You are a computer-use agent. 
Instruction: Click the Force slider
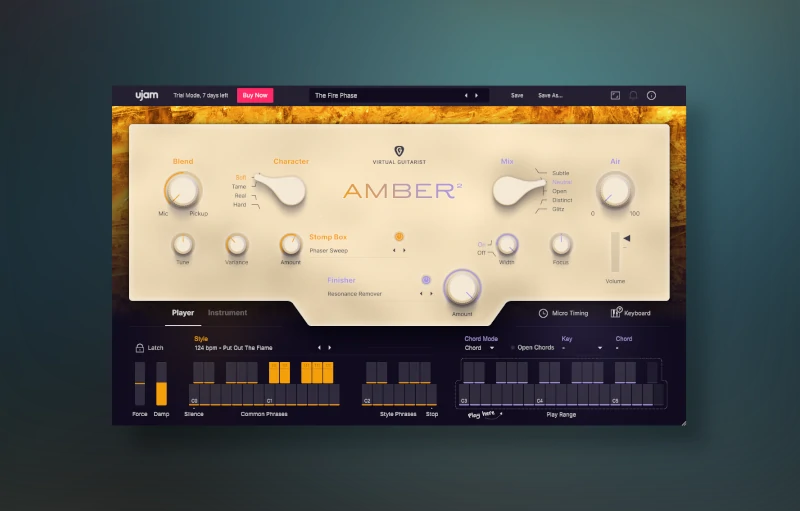[140, 384]
